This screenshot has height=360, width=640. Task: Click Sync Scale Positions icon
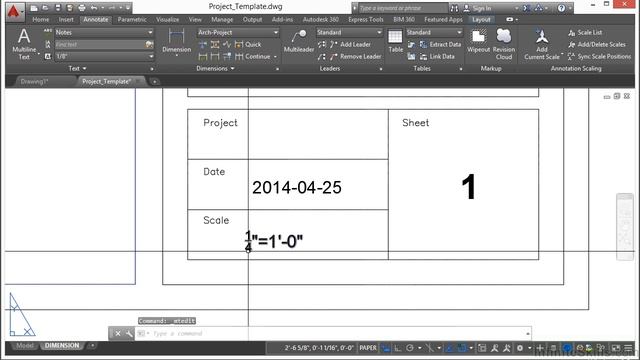[571, 56]
